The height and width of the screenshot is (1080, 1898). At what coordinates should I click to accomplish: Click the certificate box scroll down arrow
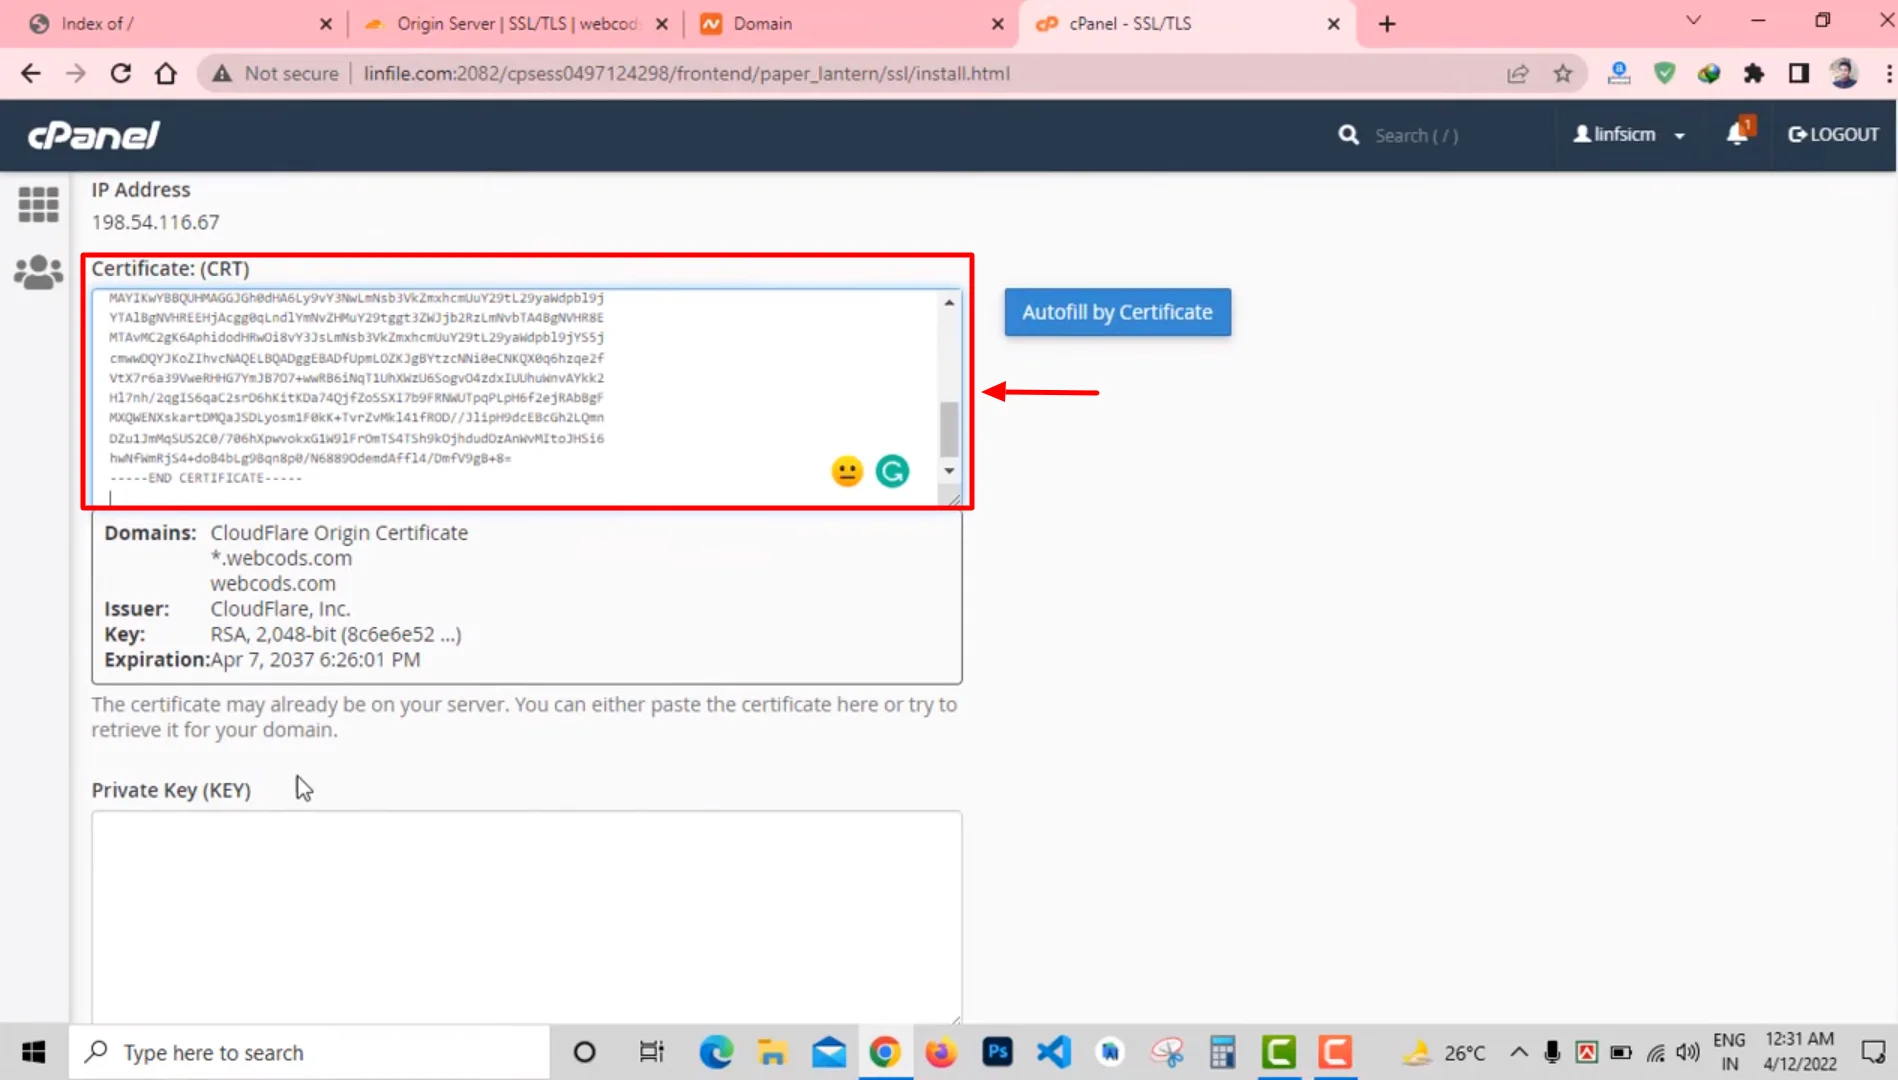(949, 470)
